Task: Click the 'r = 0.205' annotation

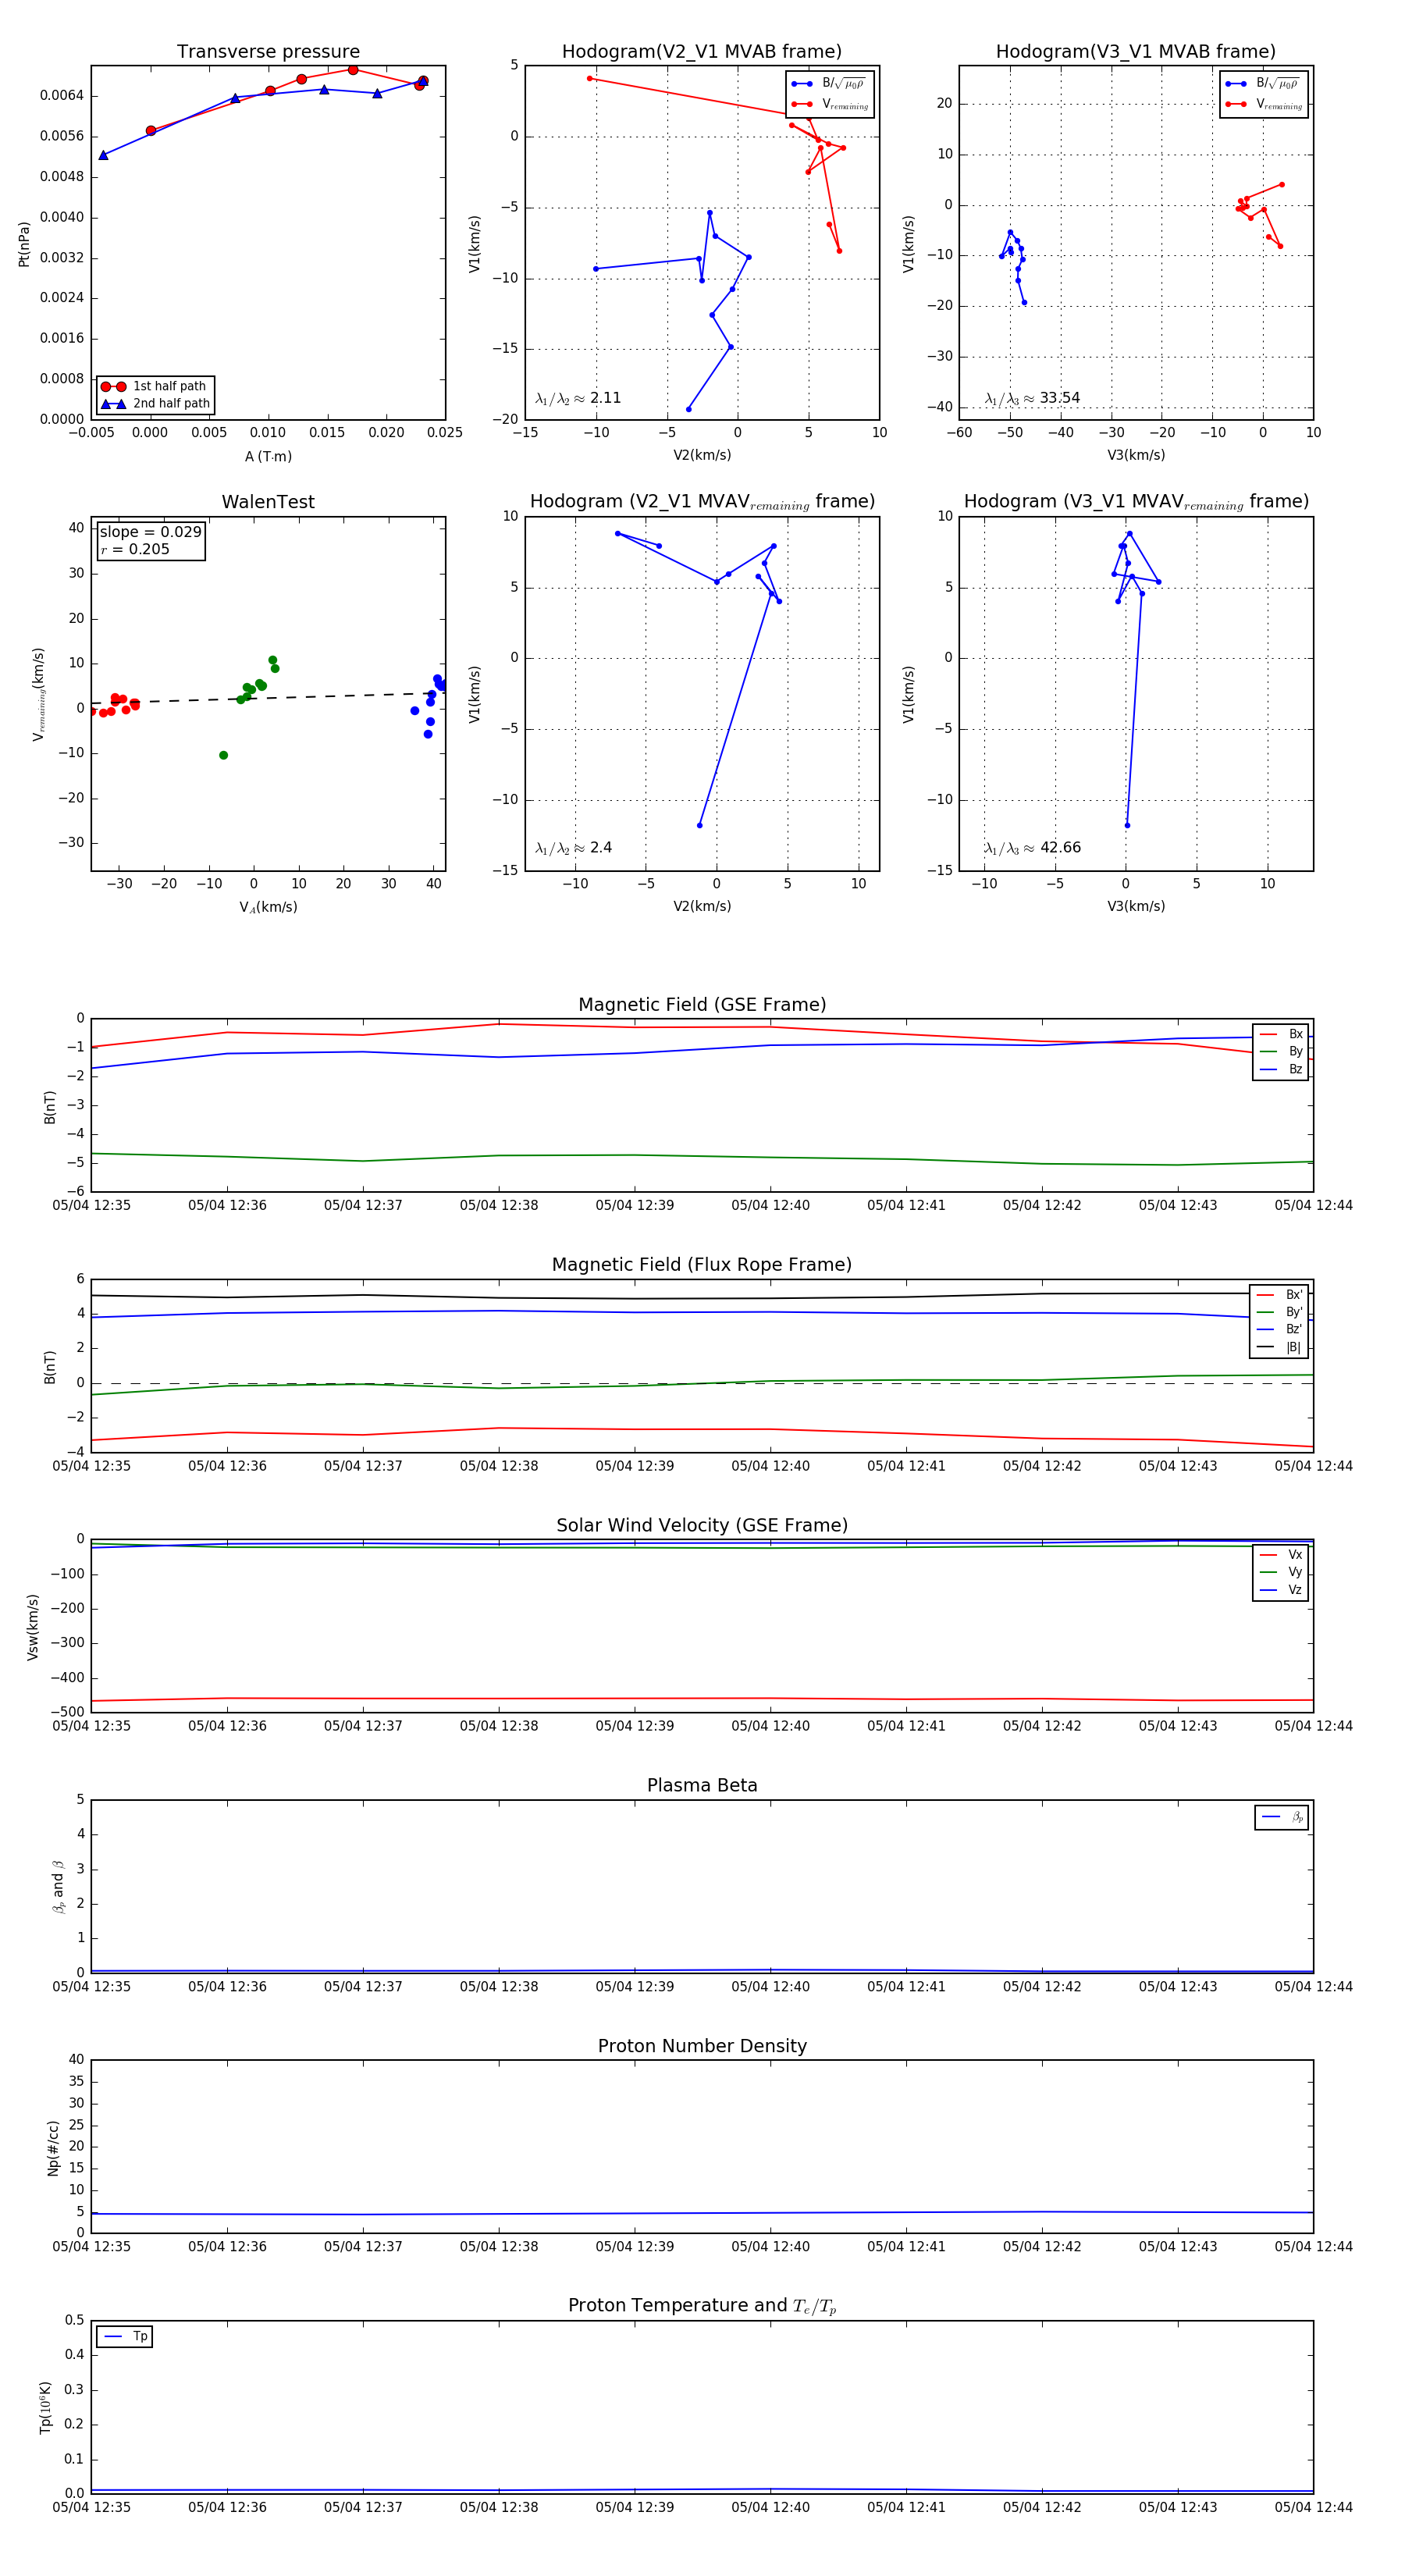Action: (x=135, y=549)
